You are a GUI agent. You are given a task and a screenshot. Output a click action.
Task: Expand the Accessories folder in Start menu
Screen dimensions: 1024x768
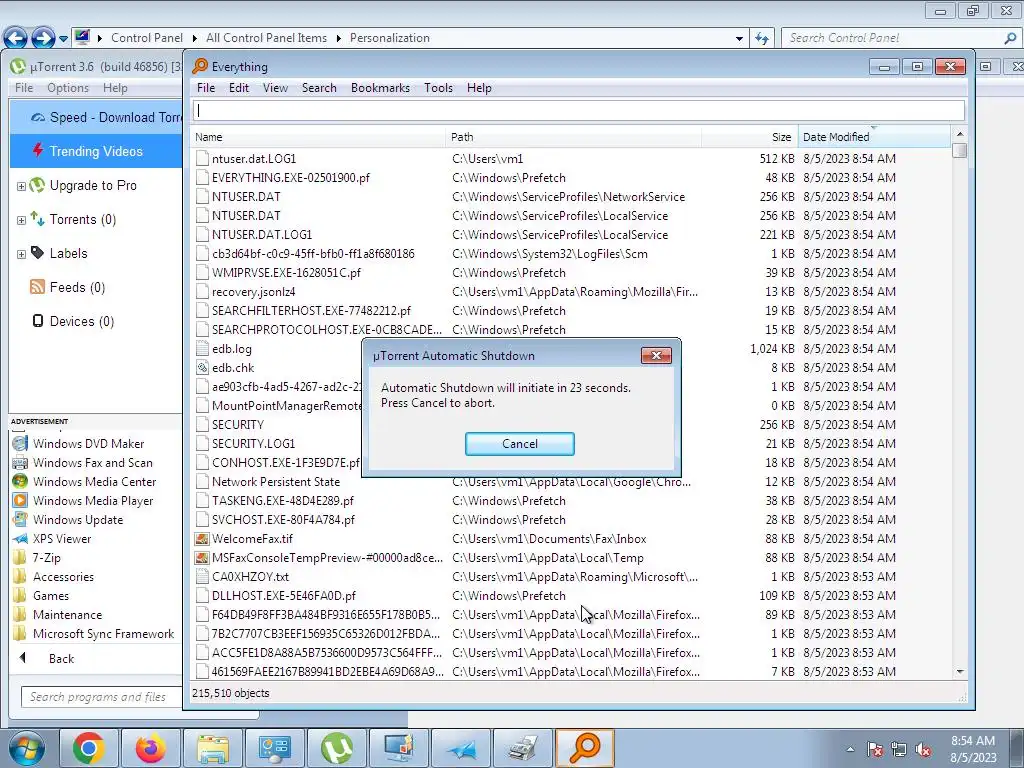[x=63, y=577]
